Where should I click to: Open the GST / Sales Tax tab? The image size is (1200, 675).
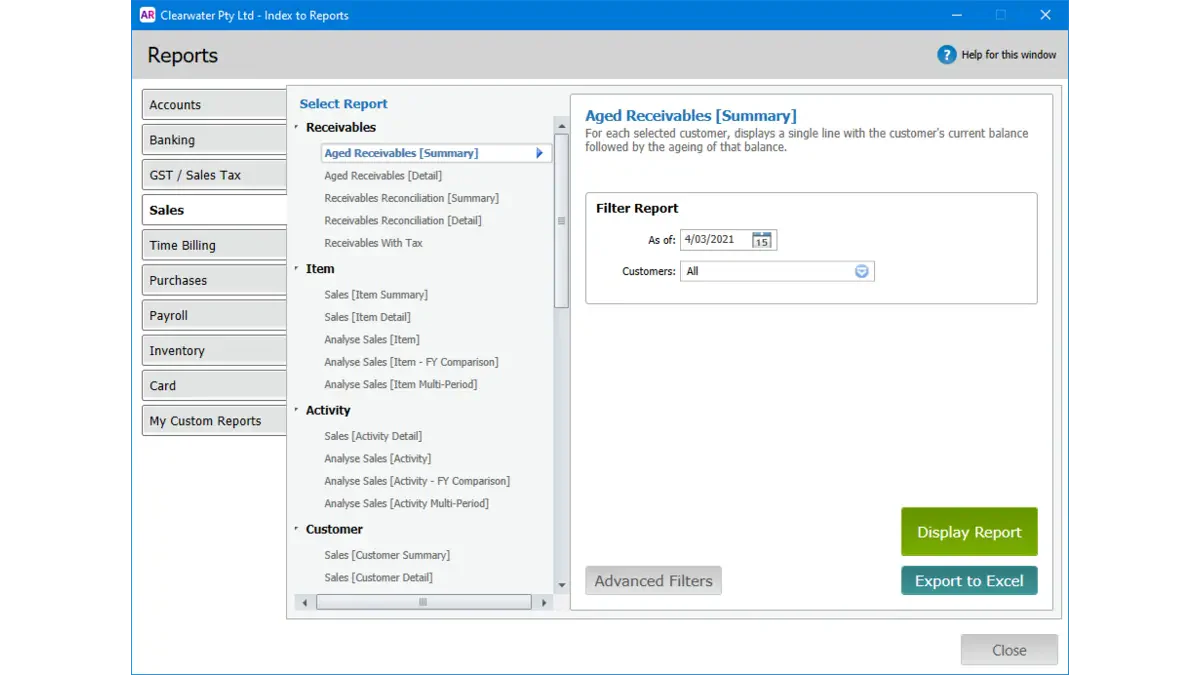point(214,175)
